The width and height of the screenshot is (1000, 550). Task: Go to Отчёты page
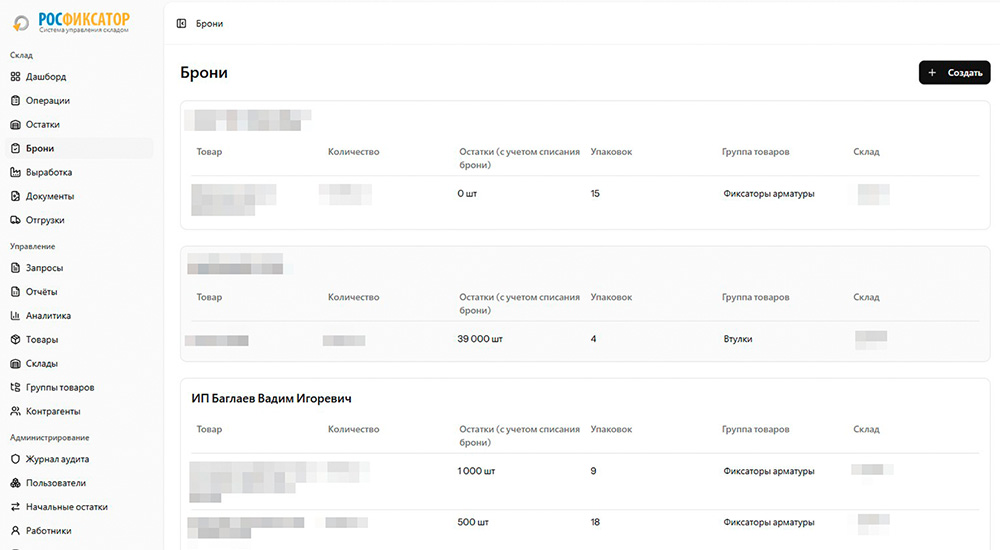[x=79, y=292]
